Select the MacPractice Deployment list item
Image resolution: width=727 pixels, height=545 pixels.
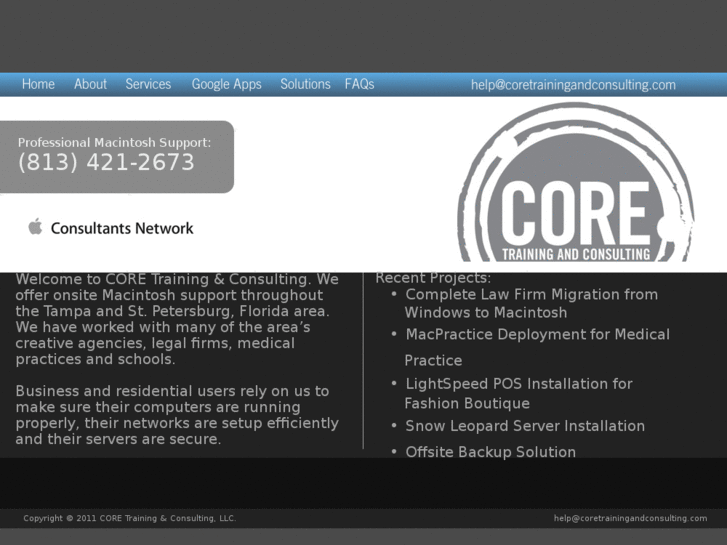click(536, 334)
